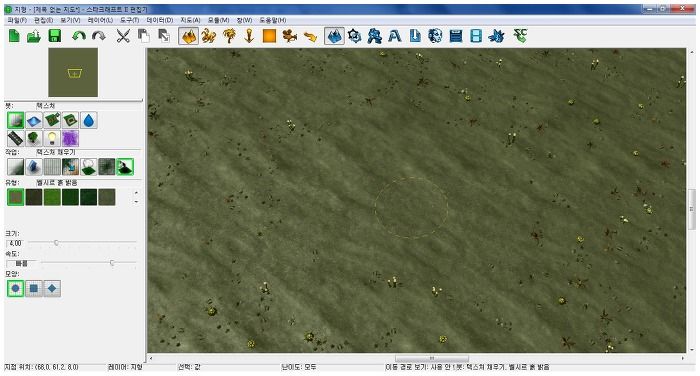Open the Data editor module icon
This screenshot has width=700, height=376.
[375, 36]
